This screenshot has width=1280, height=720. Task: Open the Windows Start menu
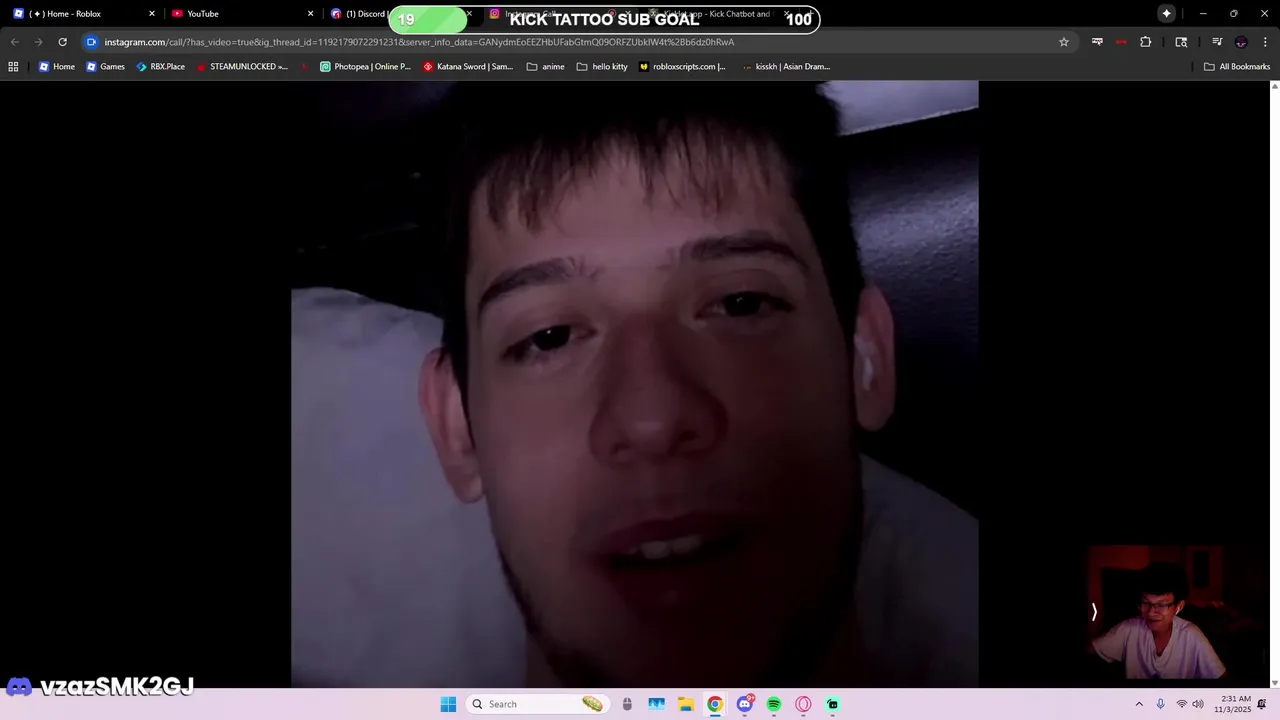[x=448, y=704]
